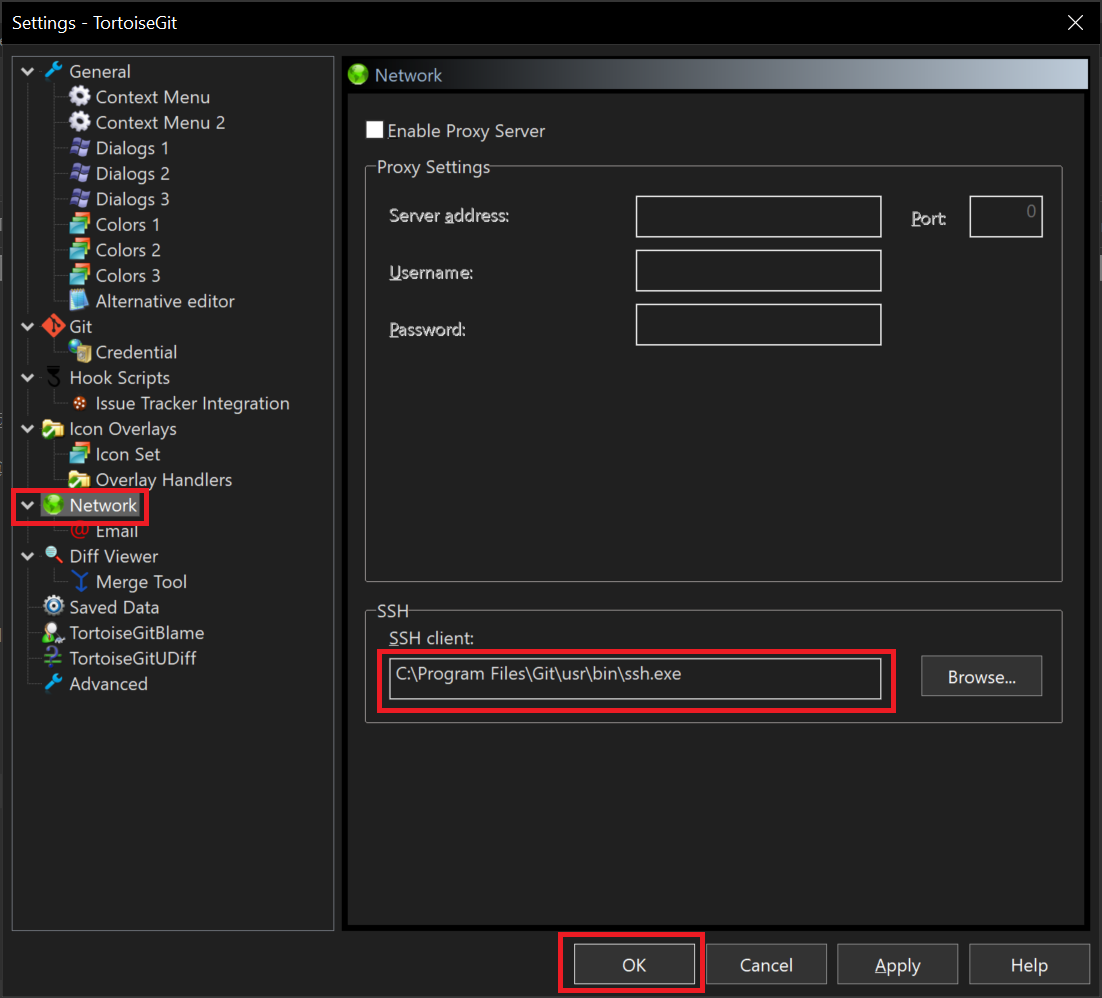Click the TortoiseGitUDiff icon
The image size is (1102, 998).
coord(53,658)
